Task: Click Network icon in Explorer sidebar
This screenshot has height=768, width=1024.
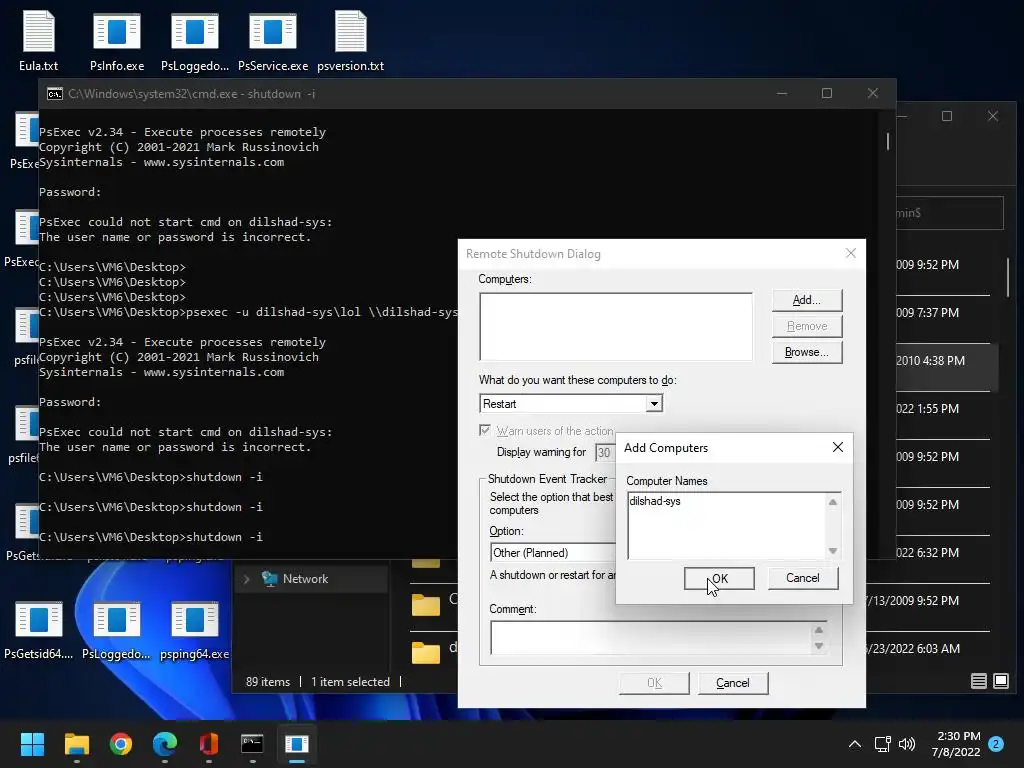Action: click(270, 579)
